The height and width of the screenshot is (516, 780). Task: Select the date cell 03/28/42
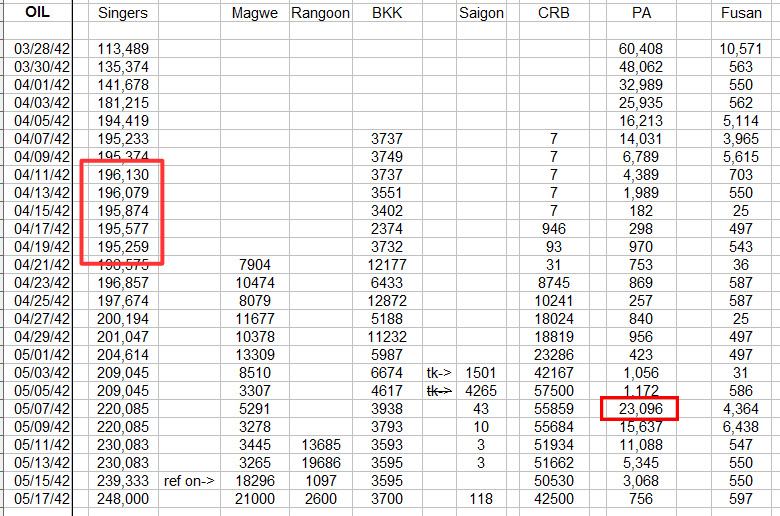tap(42, 49)
